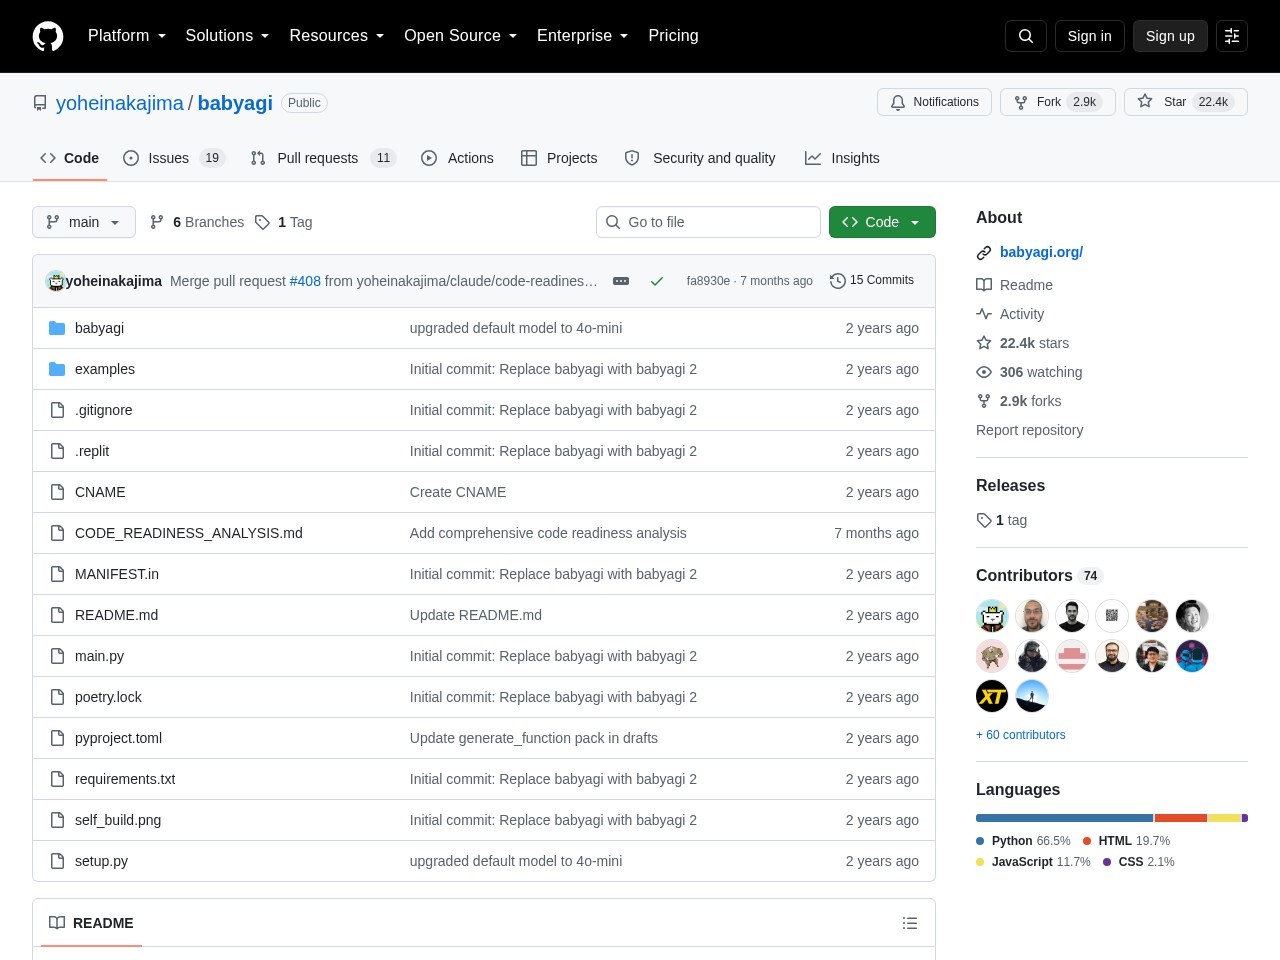Open the main.py file
1280x960 pixels.
pos(100,656)
